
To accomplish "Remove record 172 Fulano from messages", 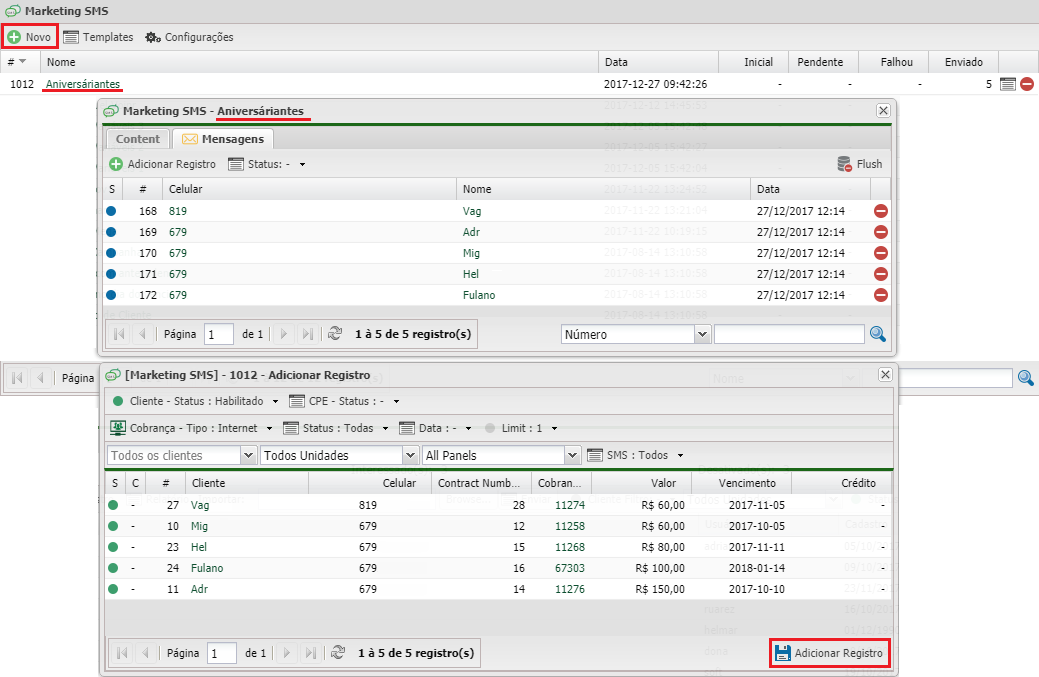I will (x=881, y=295).
